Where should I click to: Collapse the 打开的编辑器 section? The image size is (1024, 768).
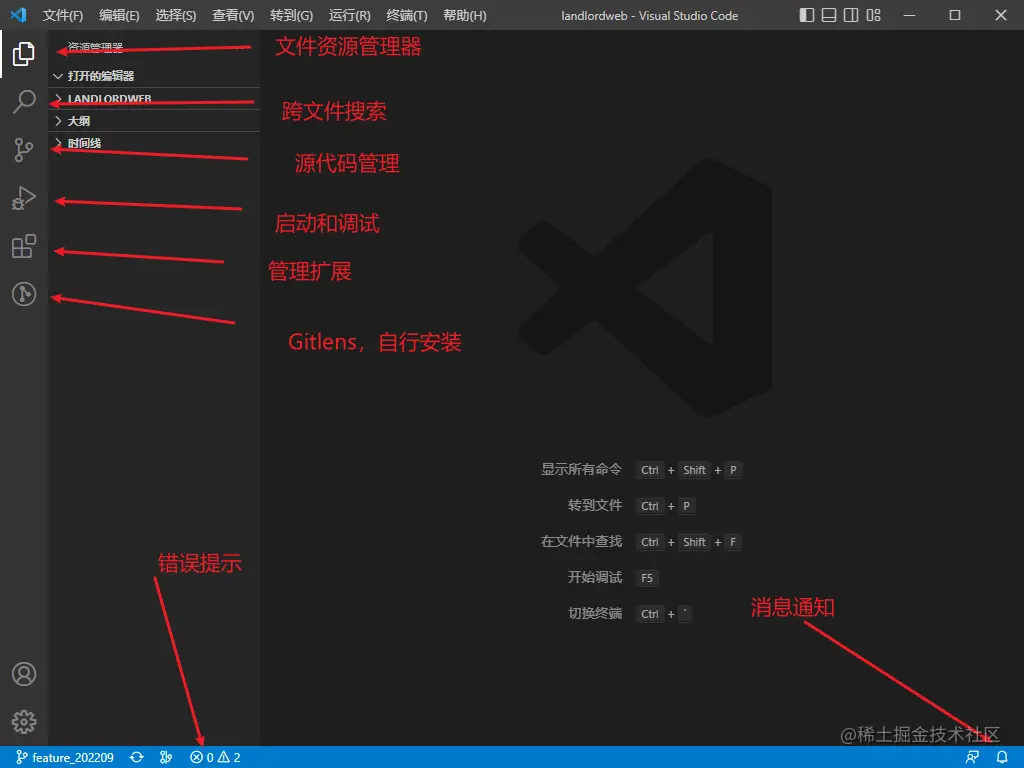pos(154,76)
